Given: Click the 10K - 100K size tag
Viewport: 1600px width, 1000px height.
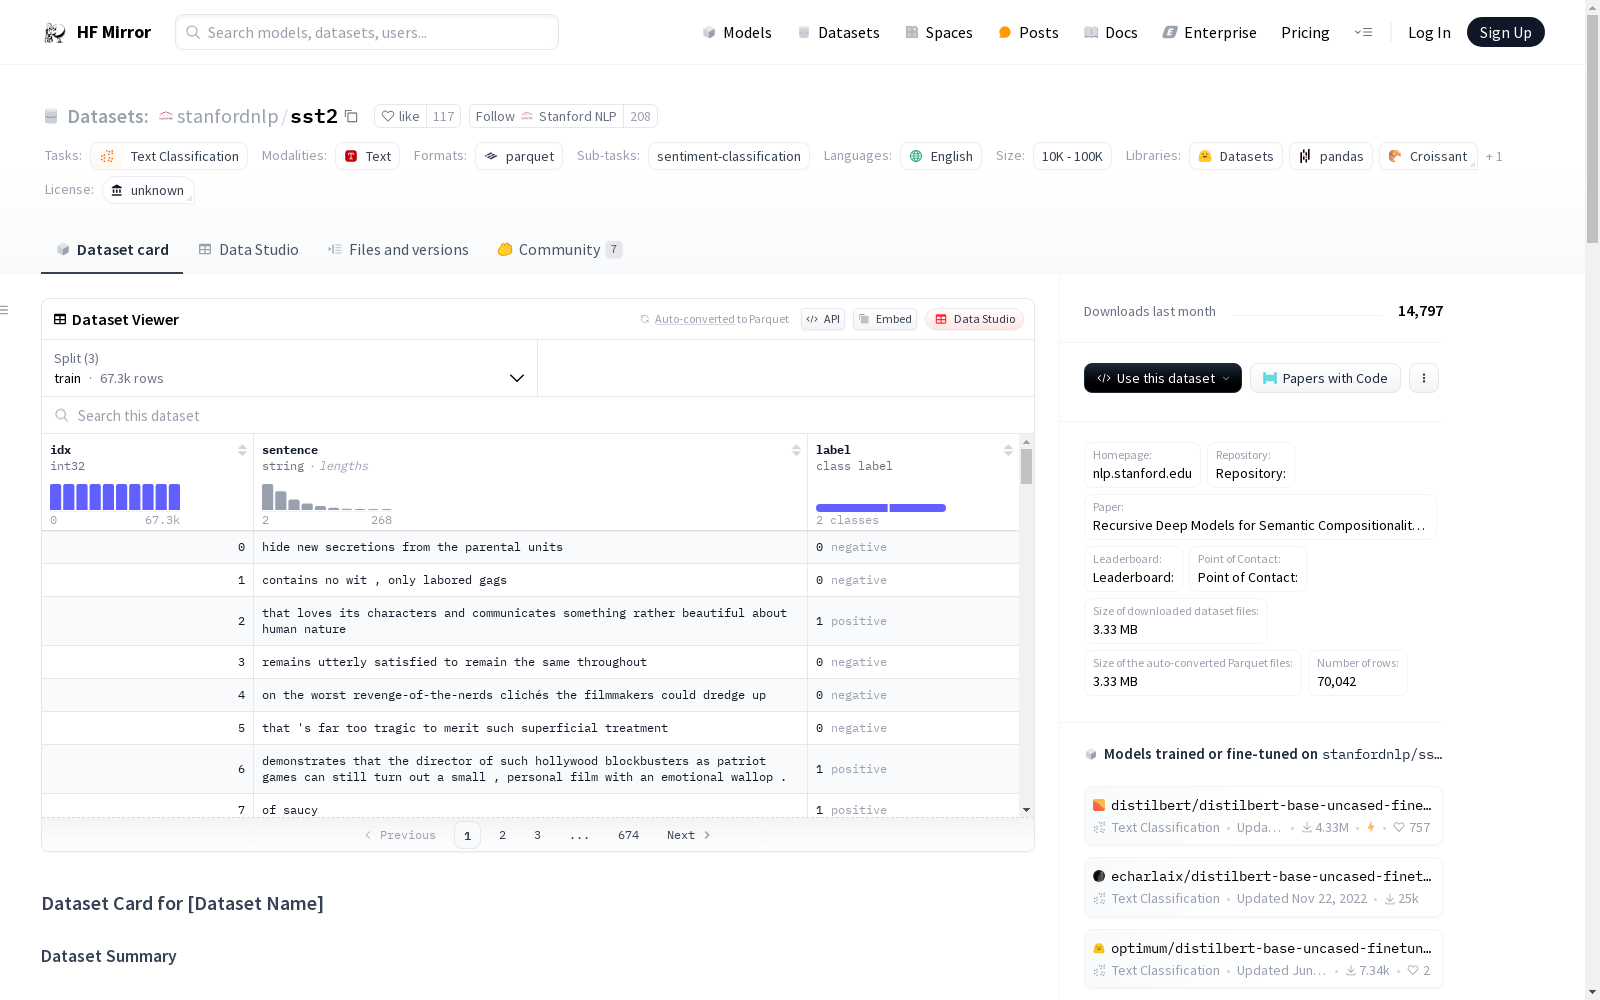Looking at the screenshot, I should [1072, 156].
